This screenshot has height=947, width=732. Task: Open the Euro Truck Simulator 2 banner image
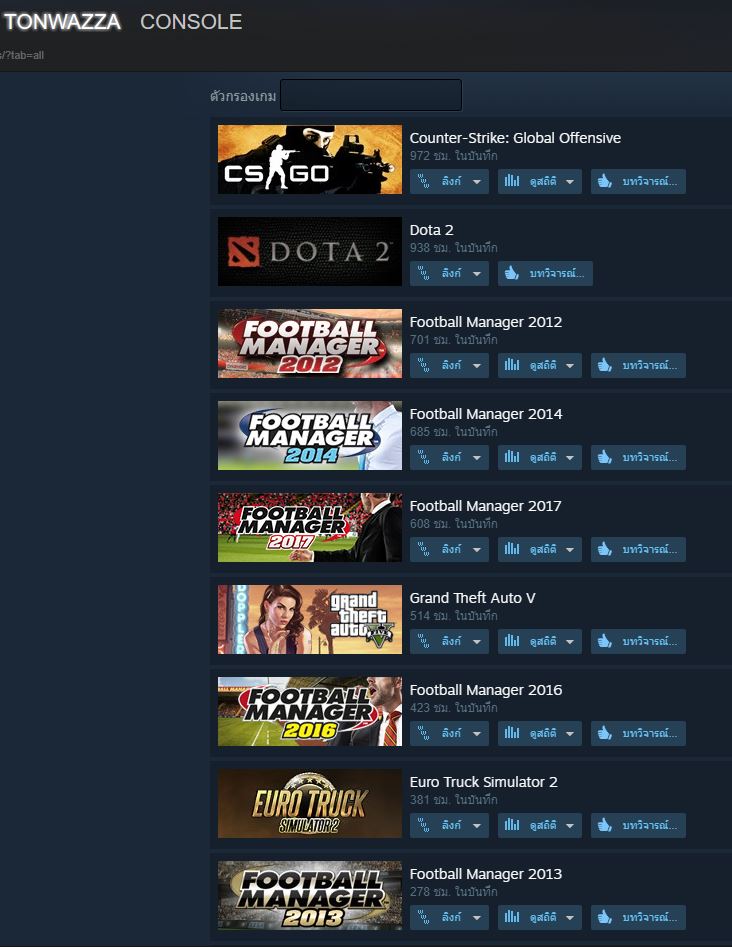point(310,803)
